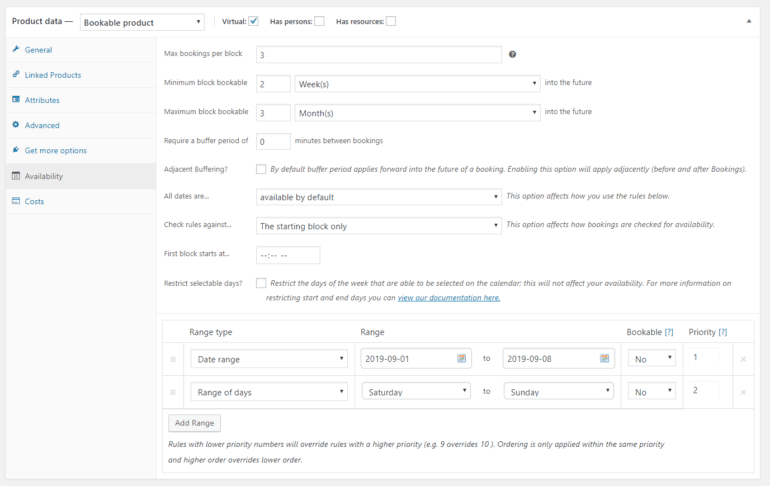
Task: Open the 'available by default' dropdown
Action: click(x=379, y=197)
